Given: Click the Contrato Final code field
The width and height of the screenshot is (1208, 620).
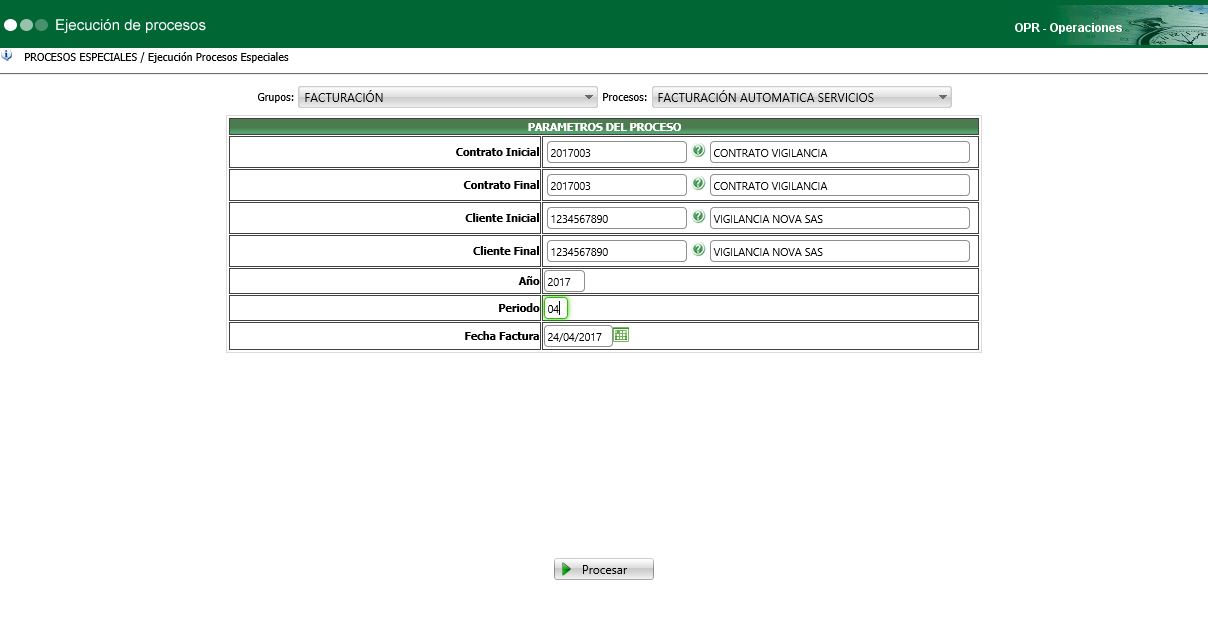Looking at the screenshot, I should click(617, 185).
